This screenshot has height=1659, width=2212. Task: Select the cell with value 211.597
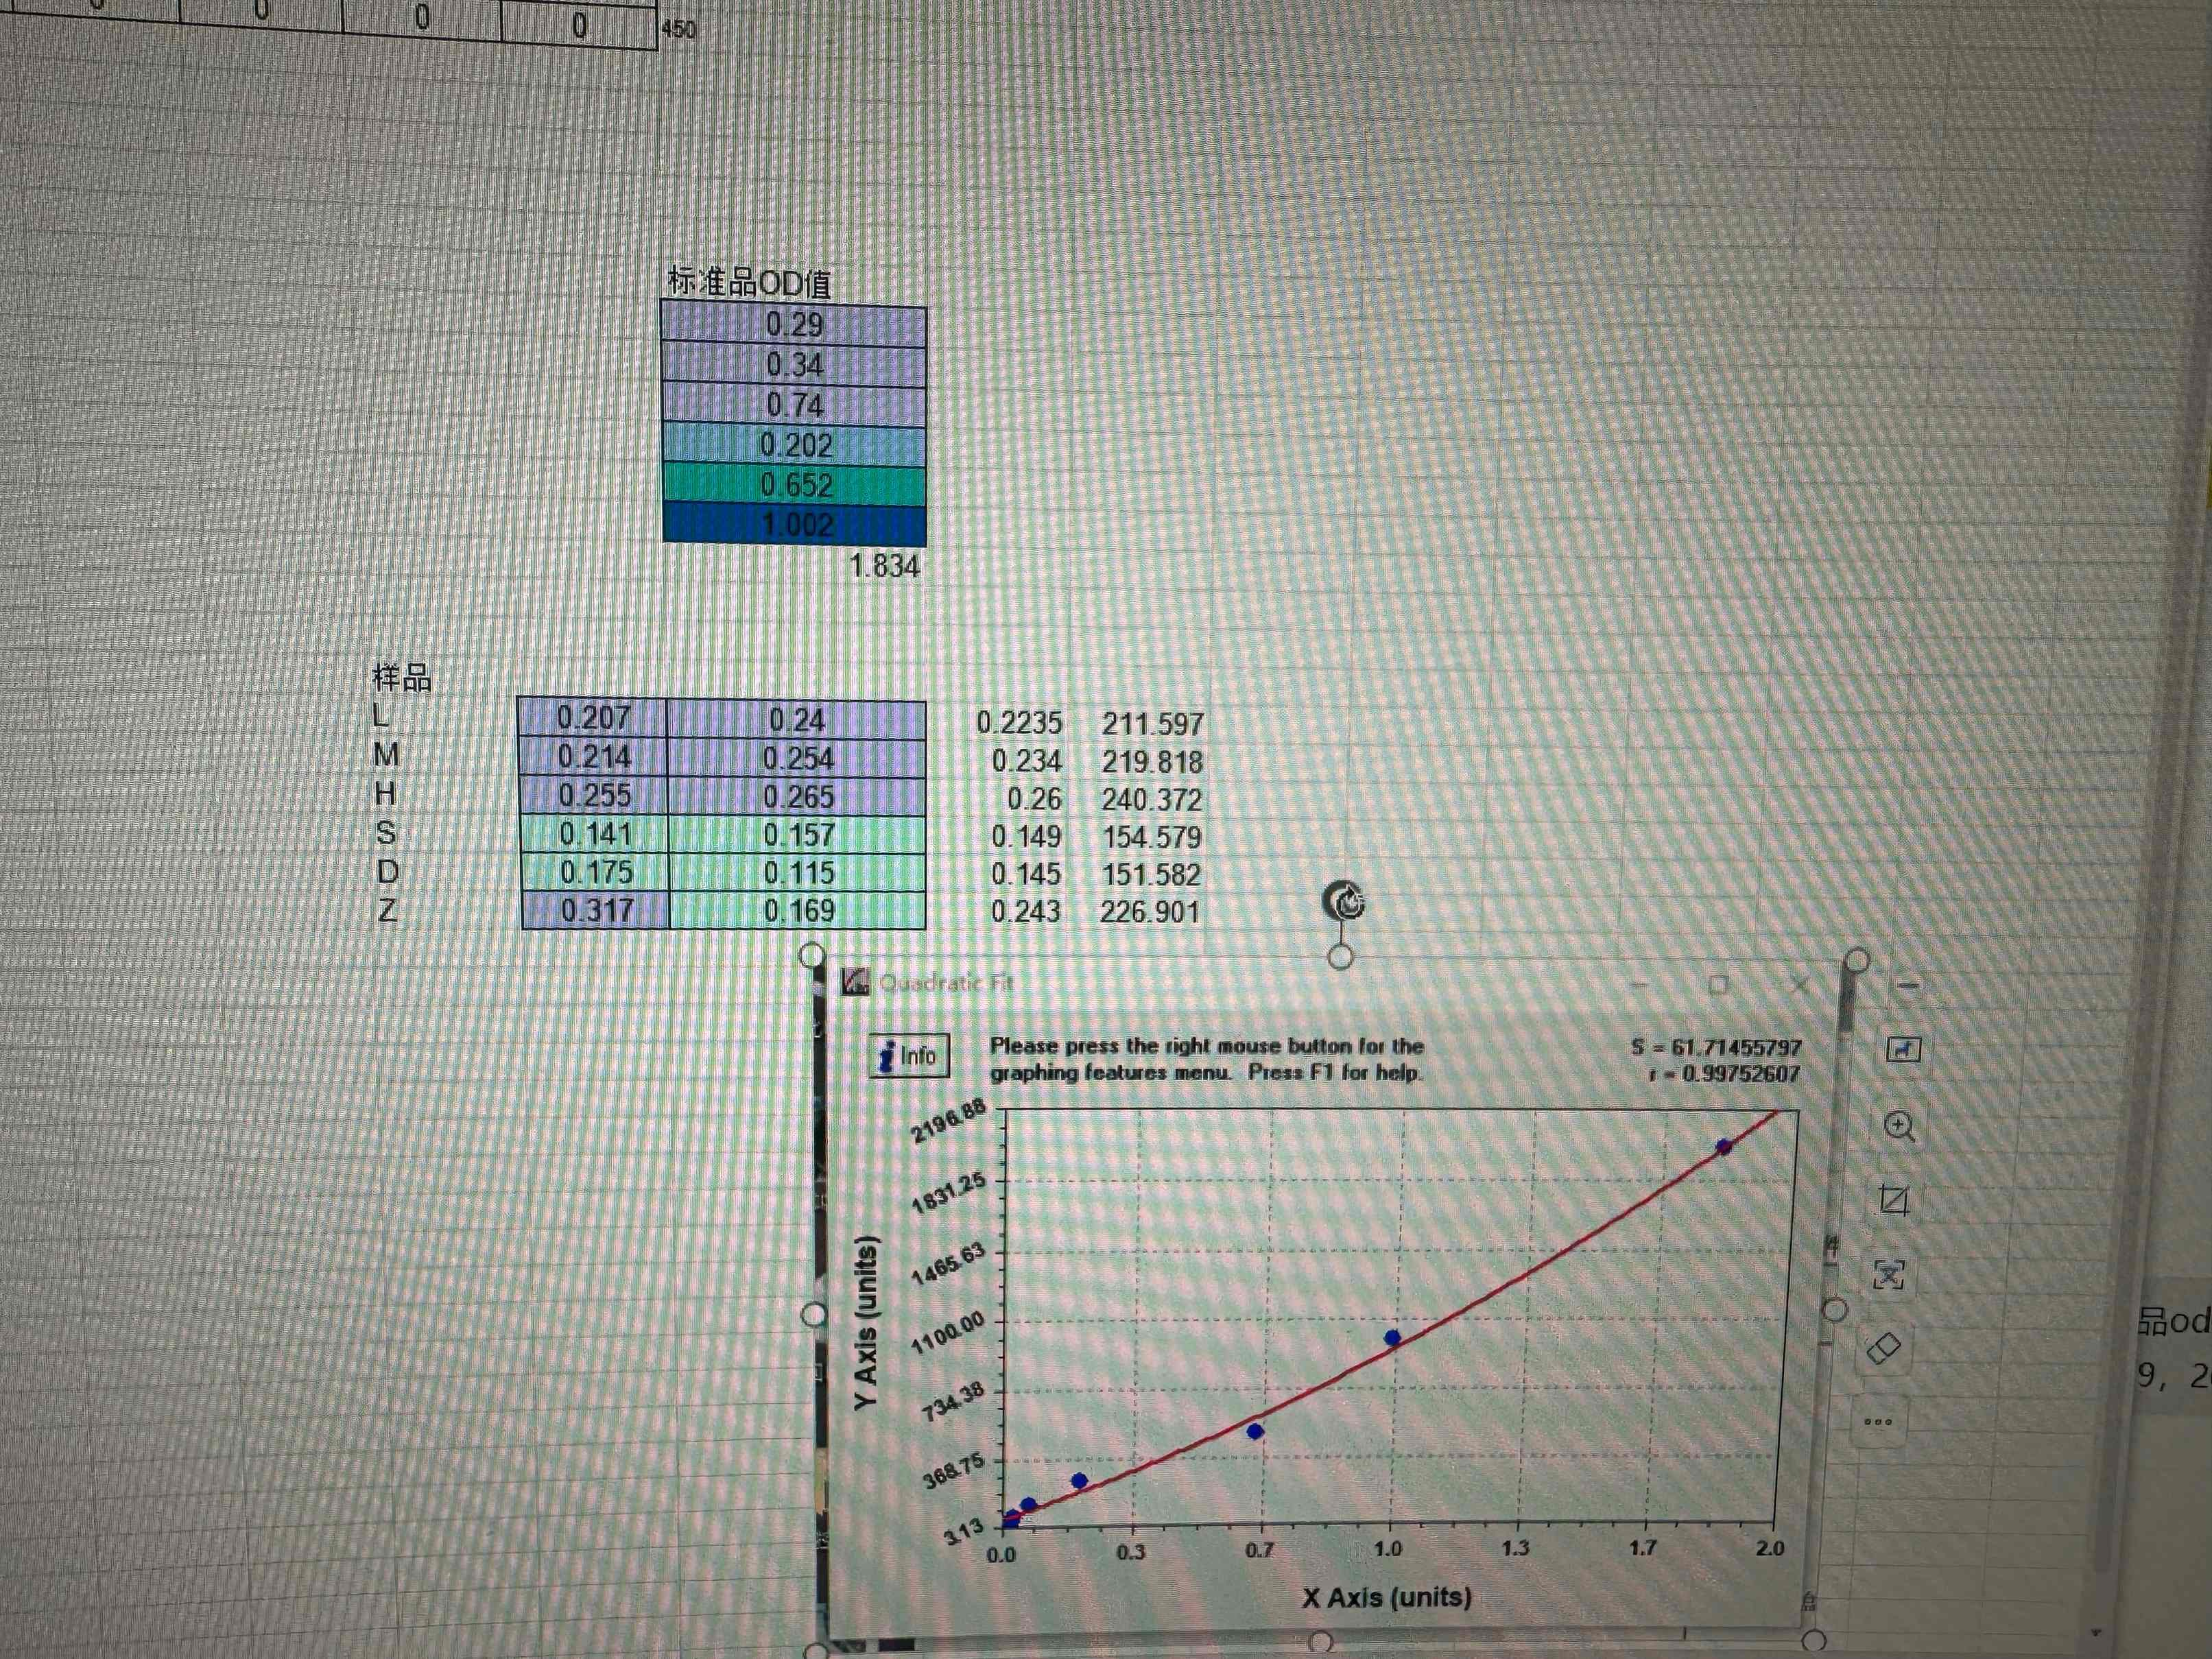coord(1152,724)
